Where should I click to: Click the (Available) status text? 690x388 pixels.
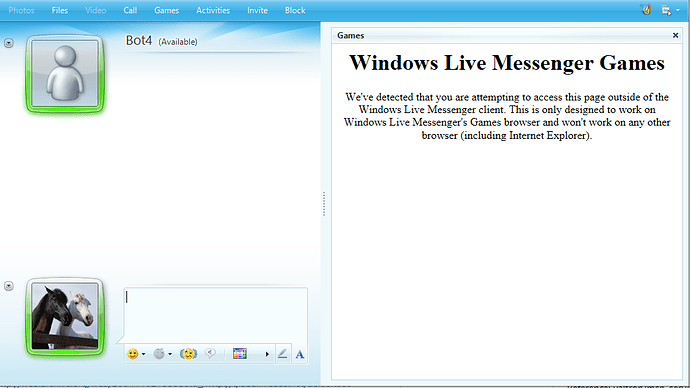coord(178,42)
